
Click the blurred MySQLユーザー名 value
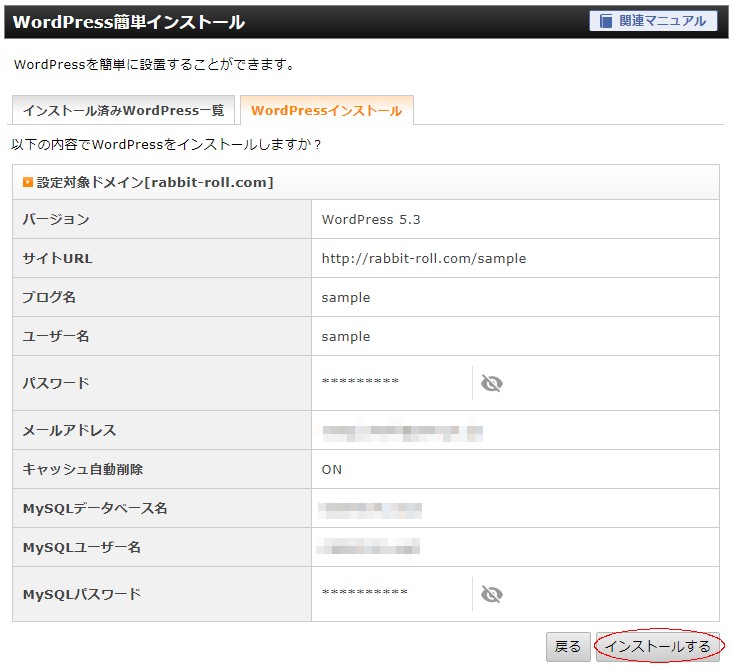368,546
